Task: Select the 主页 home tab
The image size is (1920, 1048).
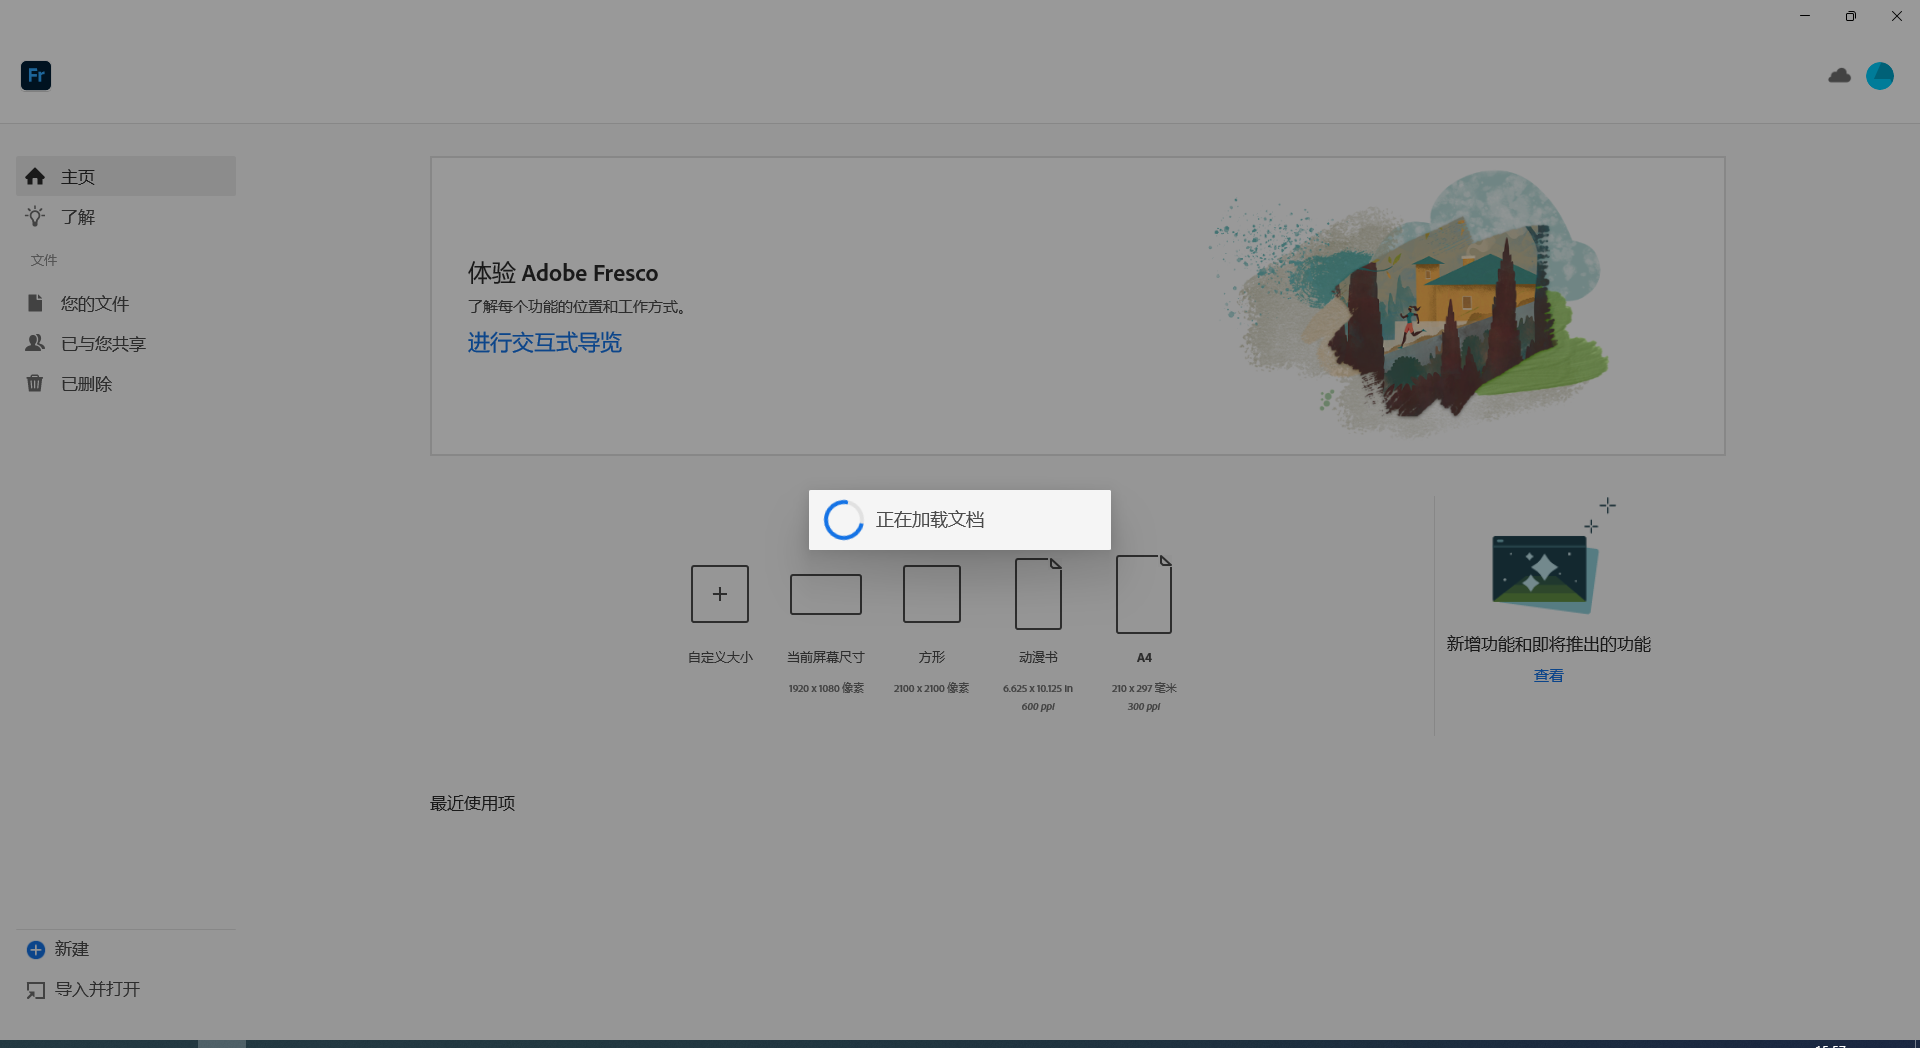Action: click(77, 176)
